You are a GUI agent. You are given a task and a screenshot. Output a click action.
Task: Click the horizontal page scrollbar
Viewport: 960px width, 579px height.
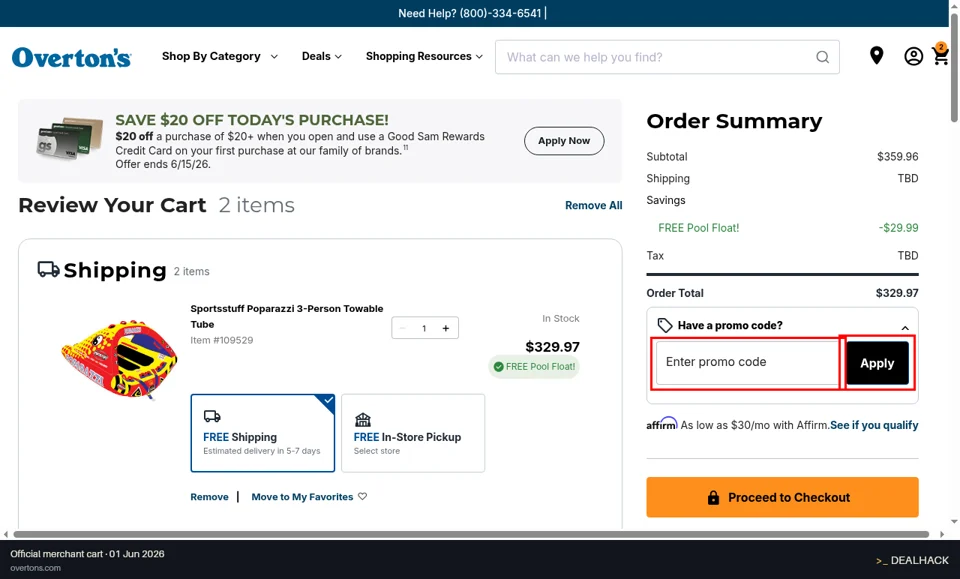point(471,534)
